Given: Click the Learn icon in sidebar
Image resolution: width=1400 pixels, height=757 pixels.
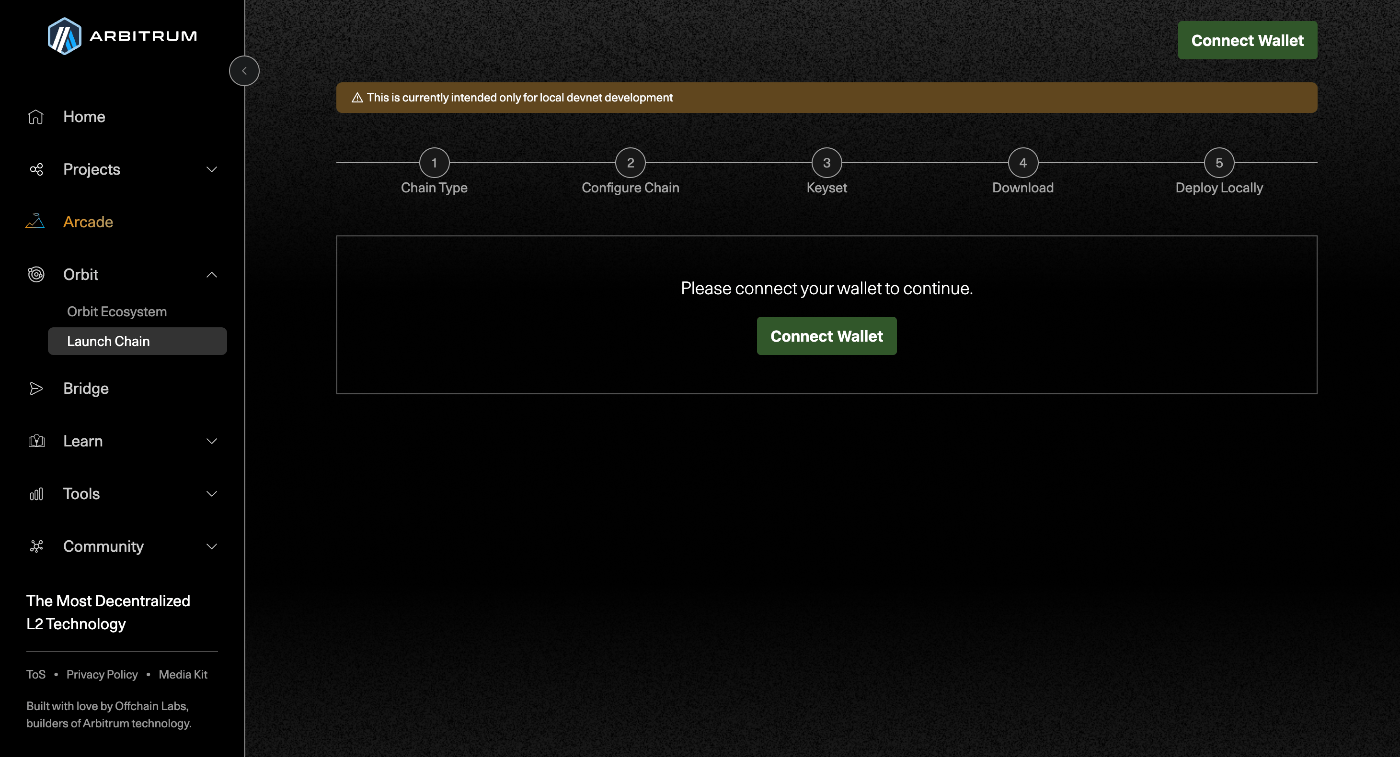Looking at the screenshot, I should pyautogui.click(x=36, y=441).
